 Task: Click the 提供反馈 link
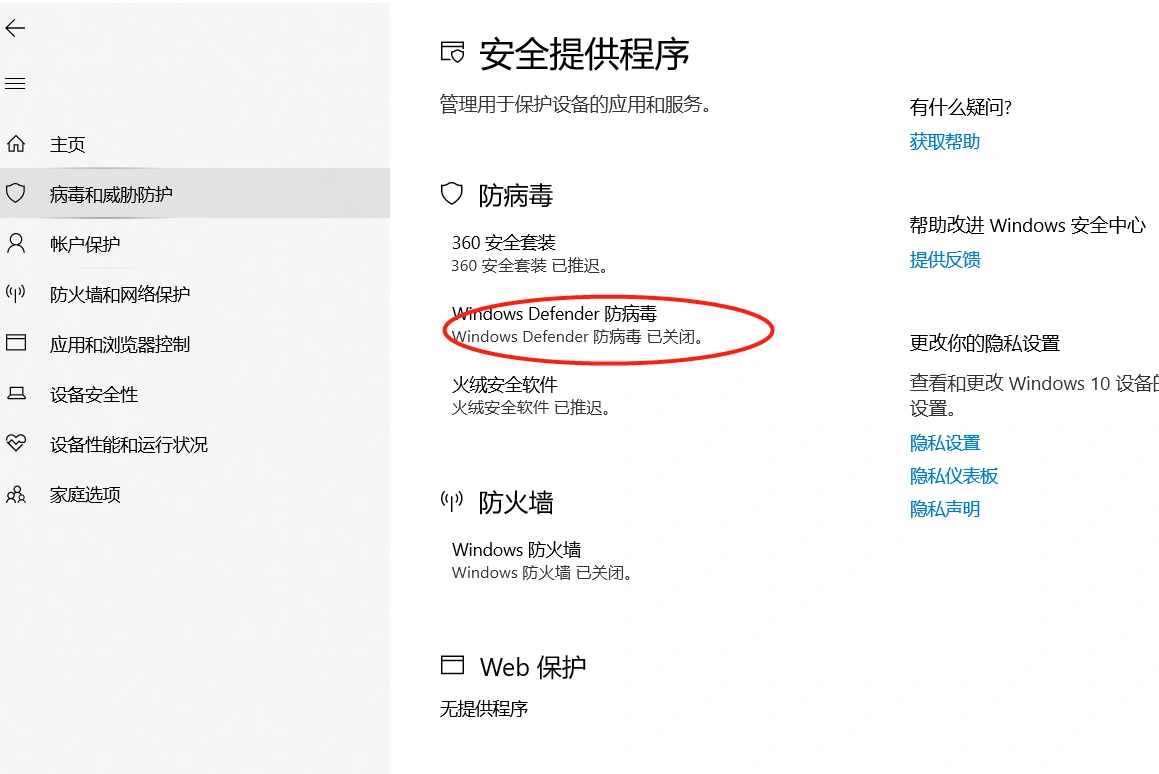(944, 259)
